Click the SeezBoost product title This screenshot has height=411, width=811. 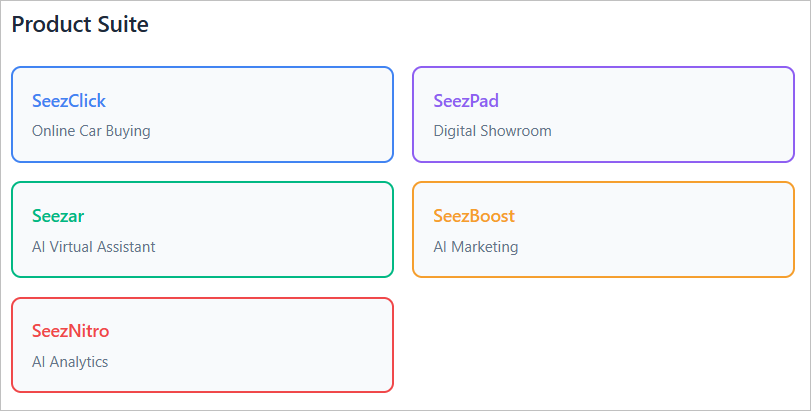pyautogui.click(x=474, y=216)
